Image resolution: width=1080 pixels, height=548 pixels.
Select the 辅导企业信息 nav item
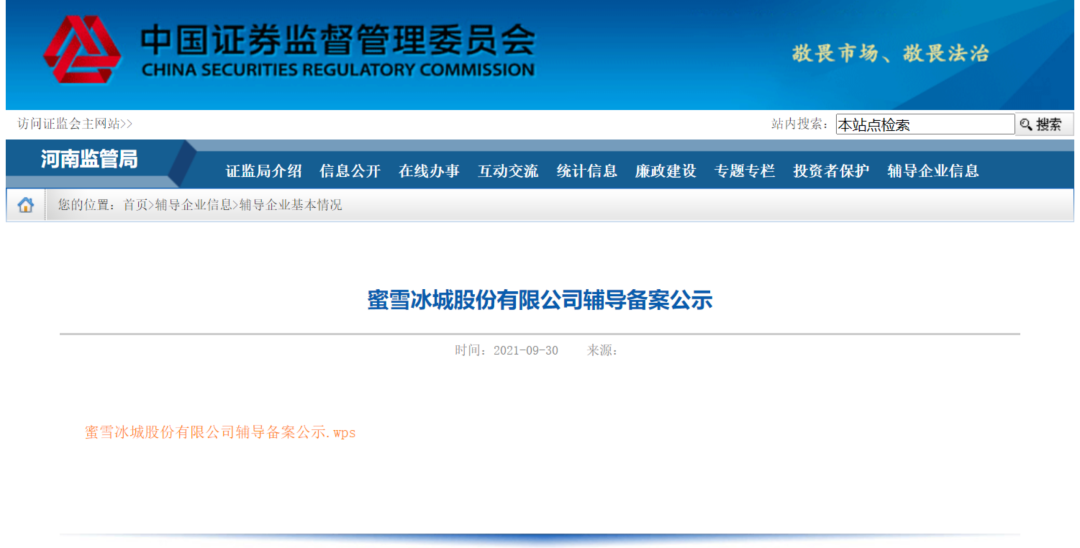pos(933,171)
